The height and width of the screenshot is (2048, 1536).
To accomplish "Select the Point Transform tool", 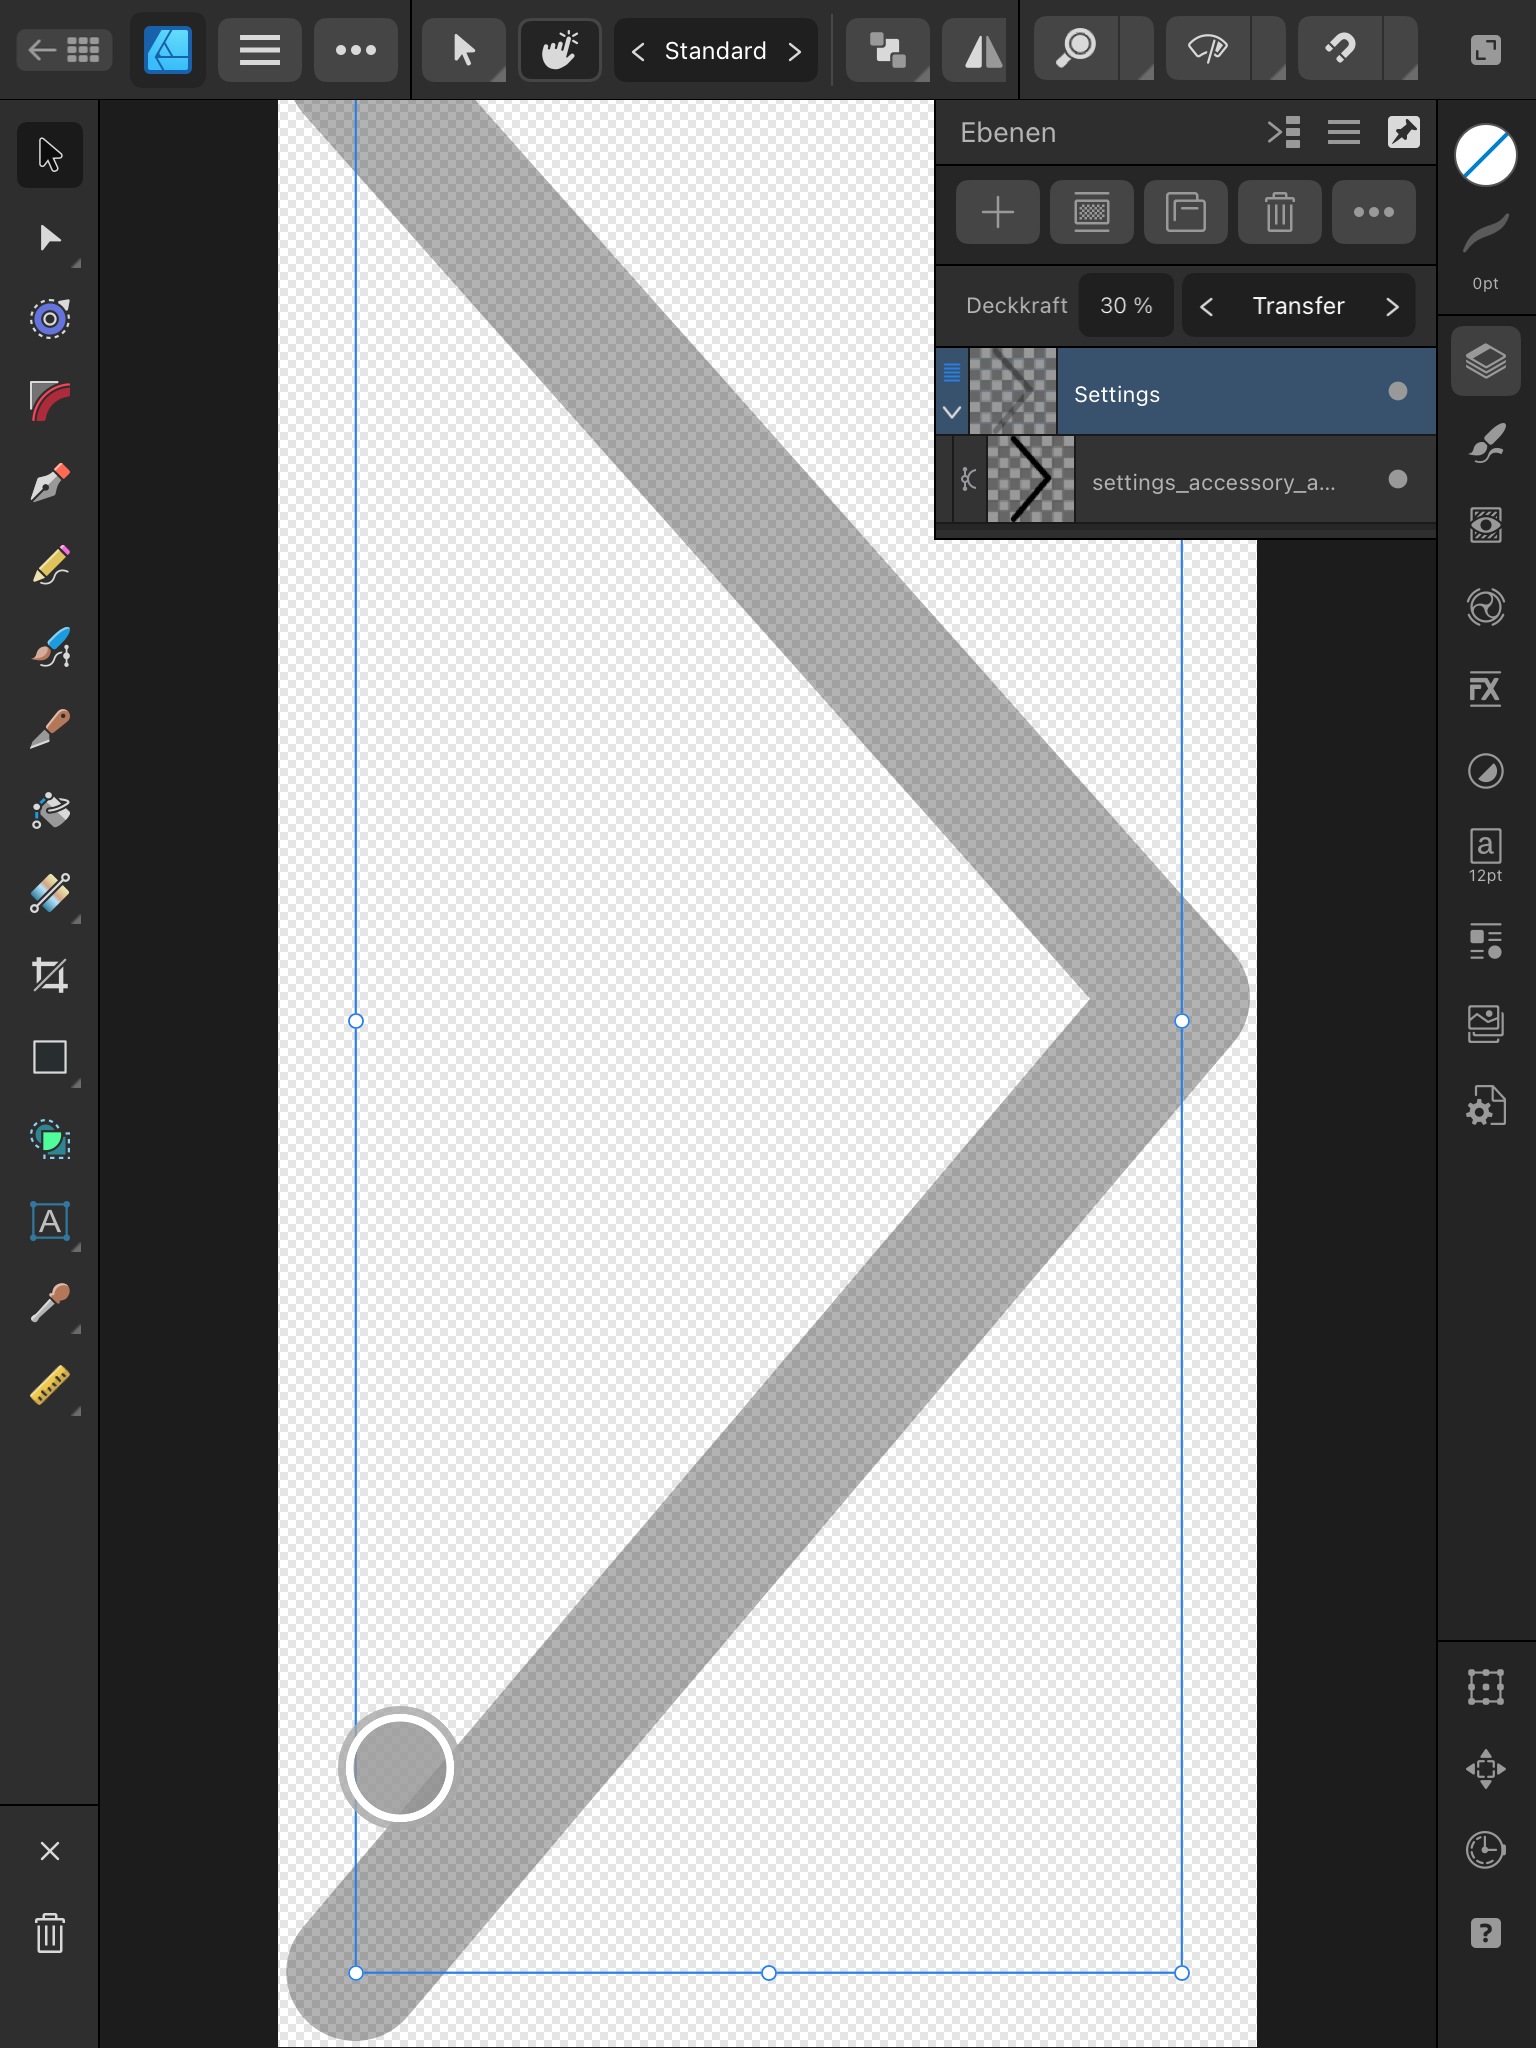I will coord(50,319).
